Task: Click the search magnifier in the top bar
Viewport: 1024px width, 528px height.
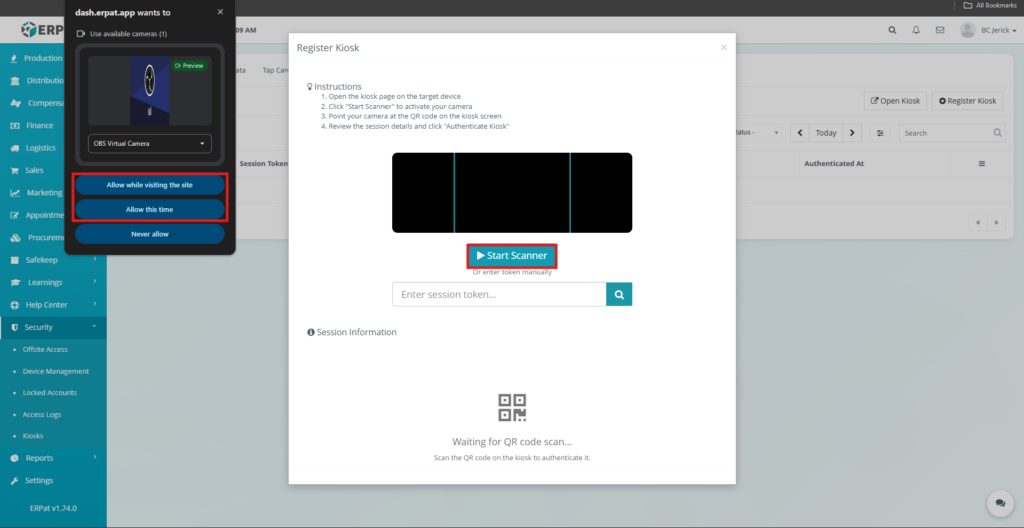Action: 892,30
